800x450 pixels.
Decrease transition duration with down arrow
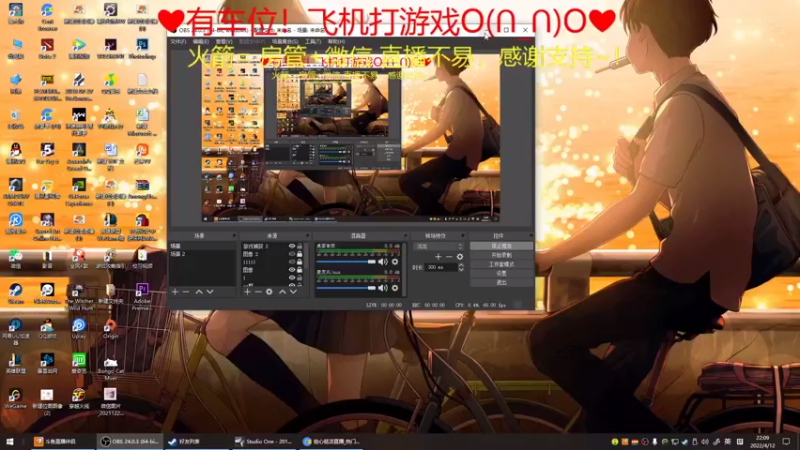[461, 269]
